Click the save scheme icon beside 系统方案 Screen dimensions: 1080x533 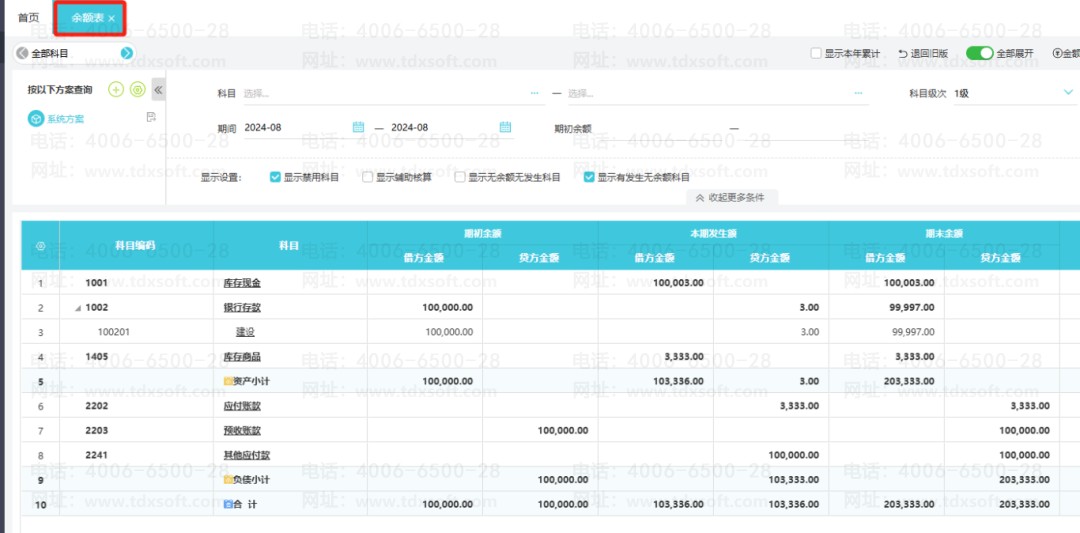tap(152, 117)
